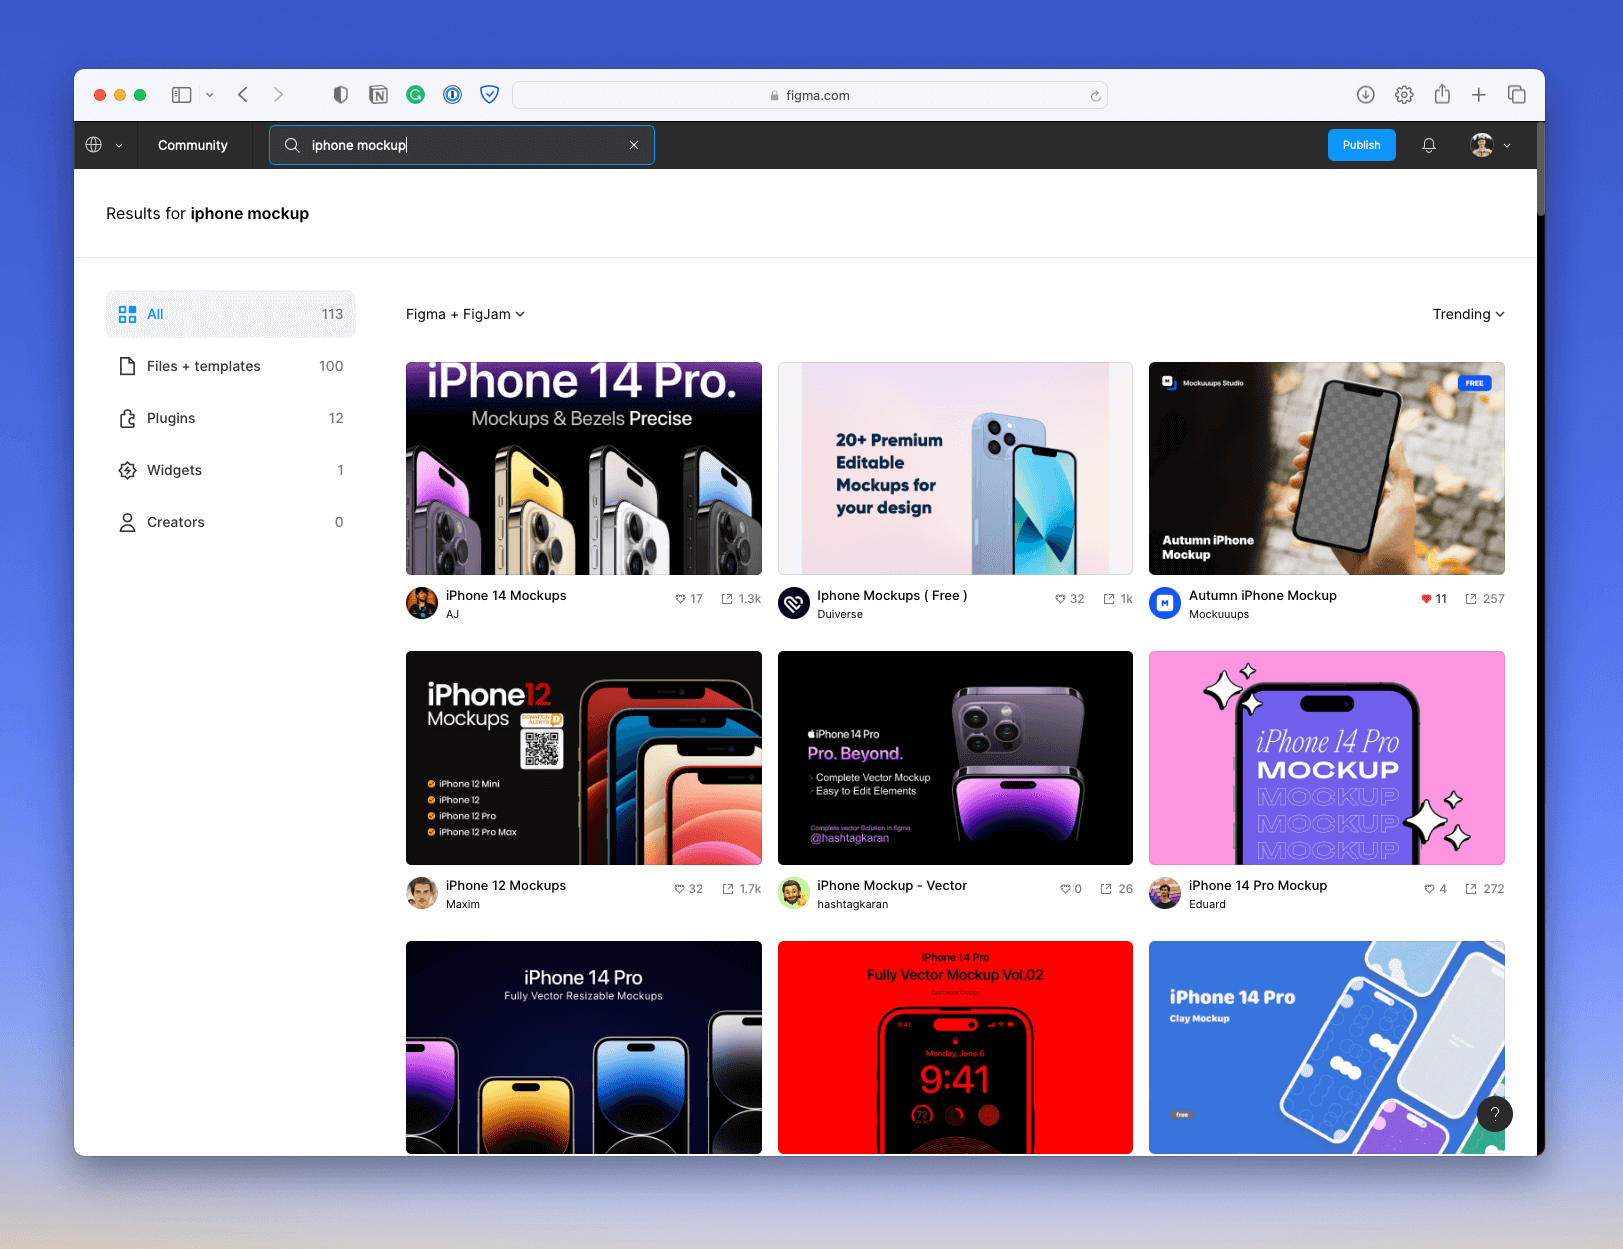Click the search magnifier icon
This screenshot has height=1249, width=1623.
coord(291,145)
